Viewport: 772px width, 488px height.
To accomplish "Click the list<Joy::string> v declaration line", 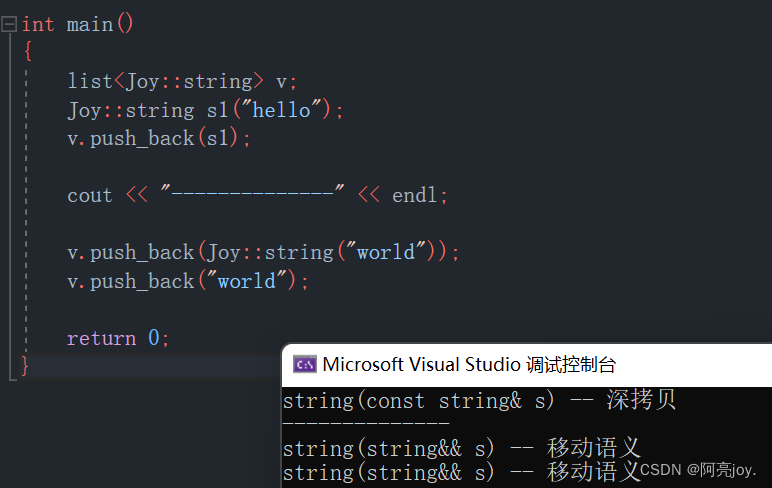I will pos(182,81).
